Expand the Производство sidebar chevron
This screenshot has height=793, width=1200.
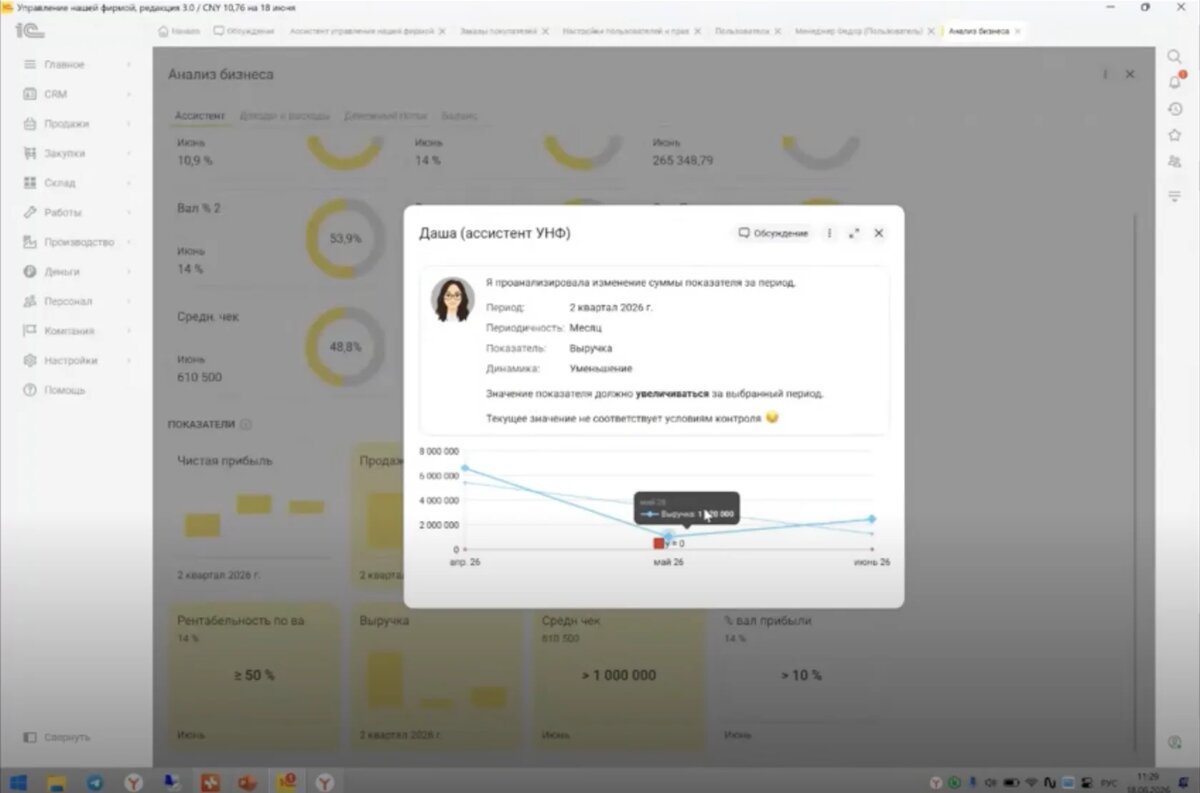pos(129,242)
